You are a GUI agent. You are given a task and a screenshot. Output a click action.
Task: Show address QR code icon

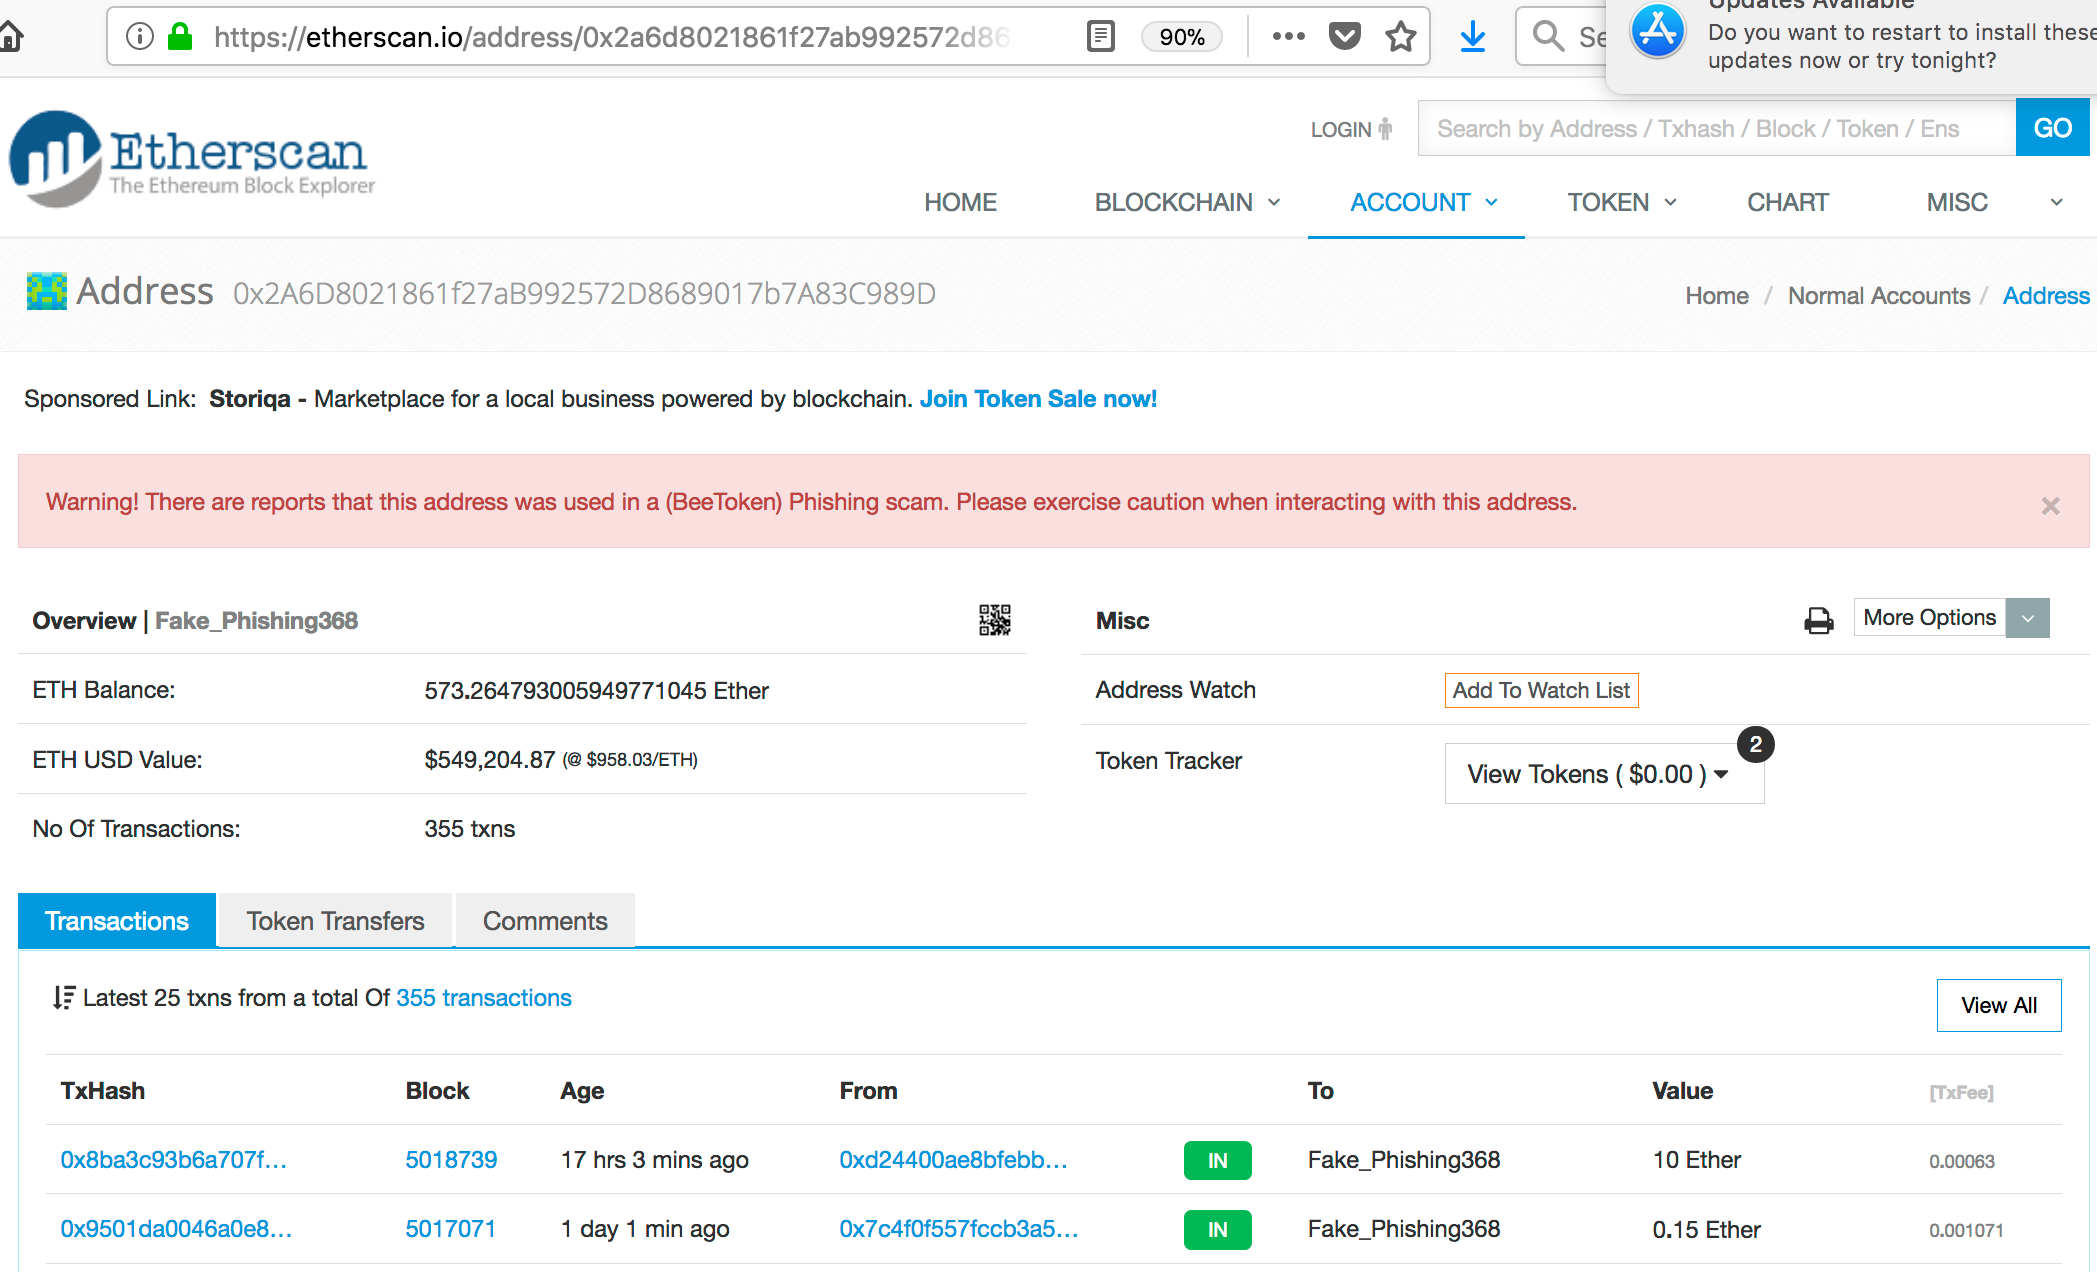click(994, 620)
